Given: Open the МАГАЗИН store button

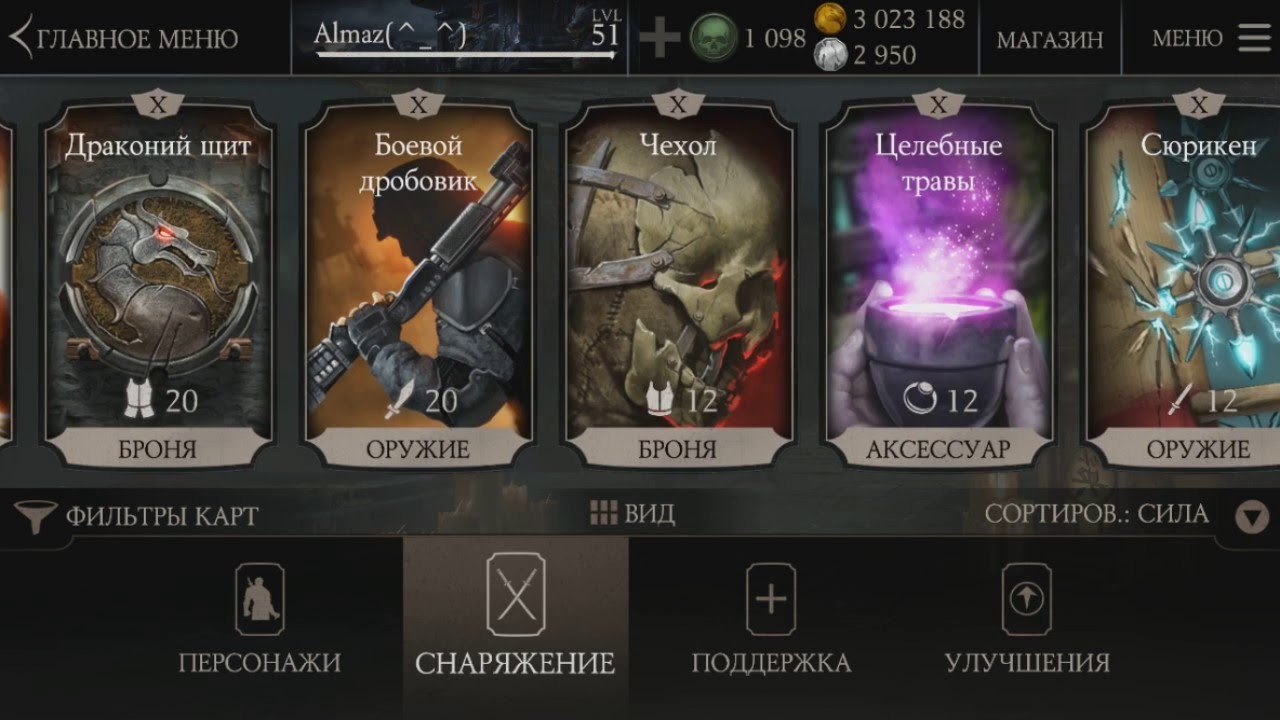Looking at the screenshot, I should 1050,39.
